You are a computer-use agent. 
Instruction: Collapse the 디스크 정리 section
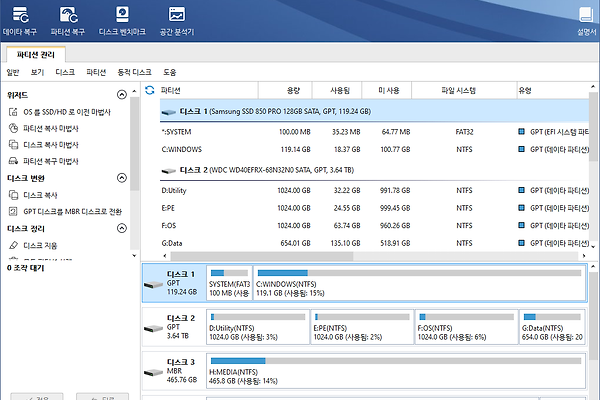pos(122,228)
